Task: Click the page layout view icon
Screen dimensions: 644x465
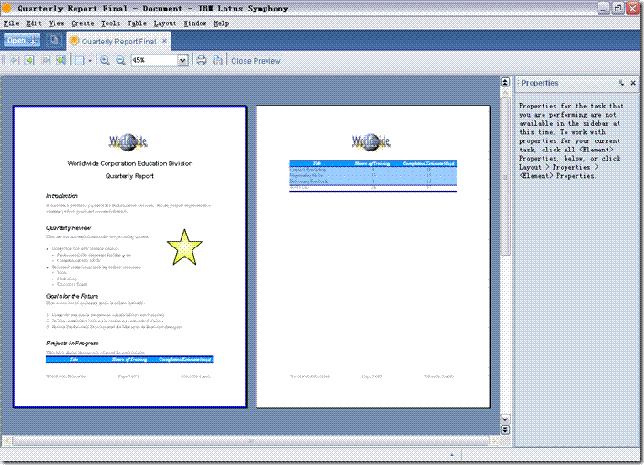Action: (x=79, y=61)
